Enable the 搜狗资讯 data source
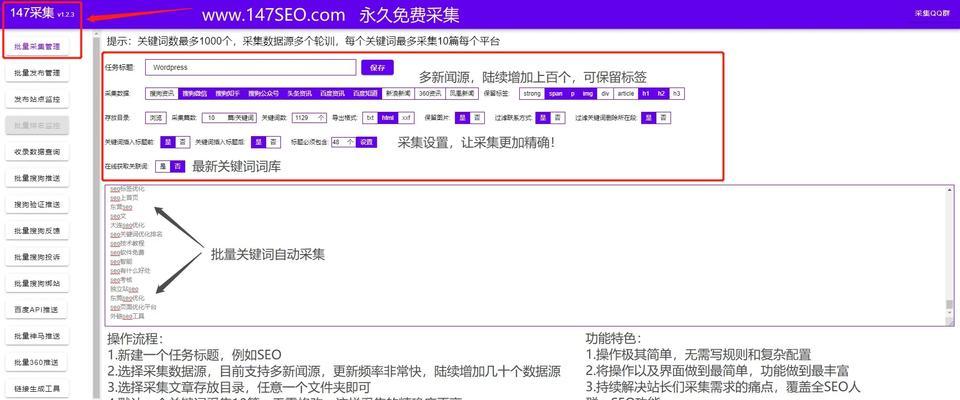 (x=161, y=93)
